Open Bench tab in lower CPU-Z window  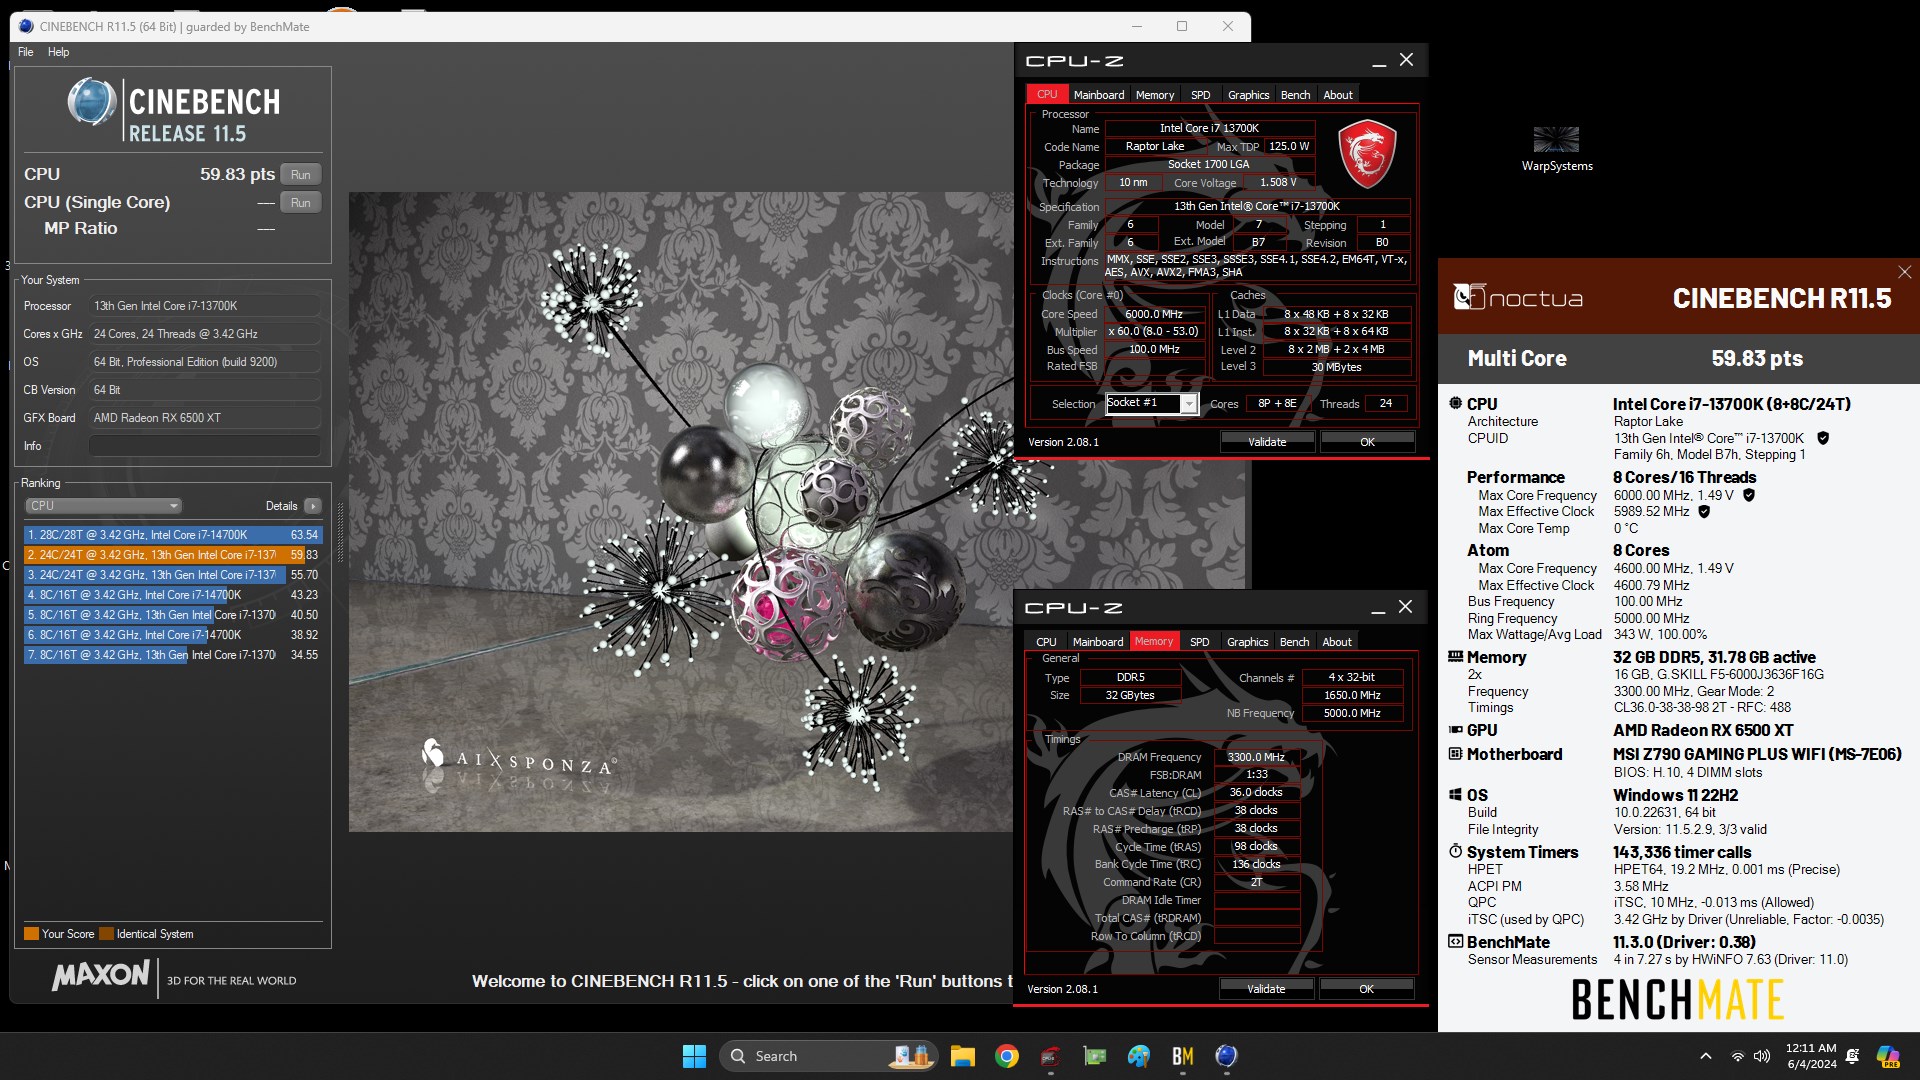[x=1294, y=642]
